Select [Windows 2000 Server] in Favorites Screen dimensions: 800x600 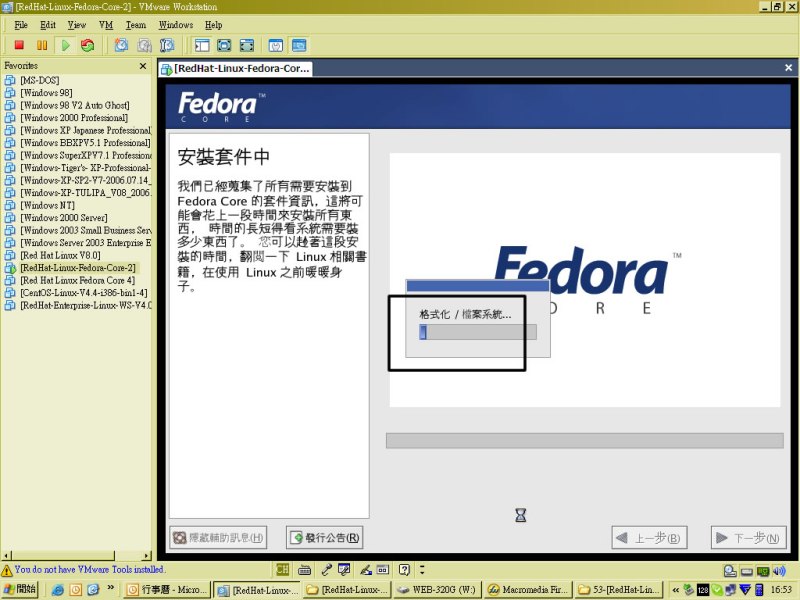[x=64, y=218]
